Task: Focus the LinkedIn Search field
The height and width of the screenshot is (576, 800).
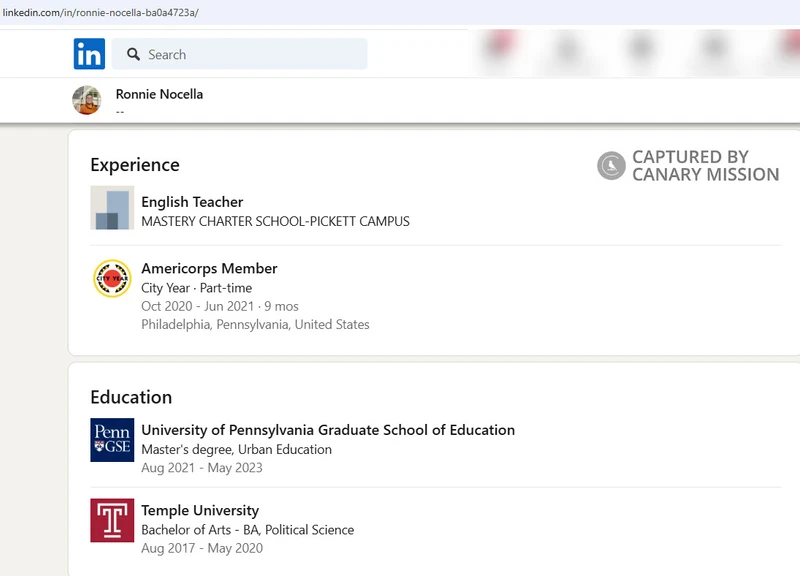Action: coord(239,54)
